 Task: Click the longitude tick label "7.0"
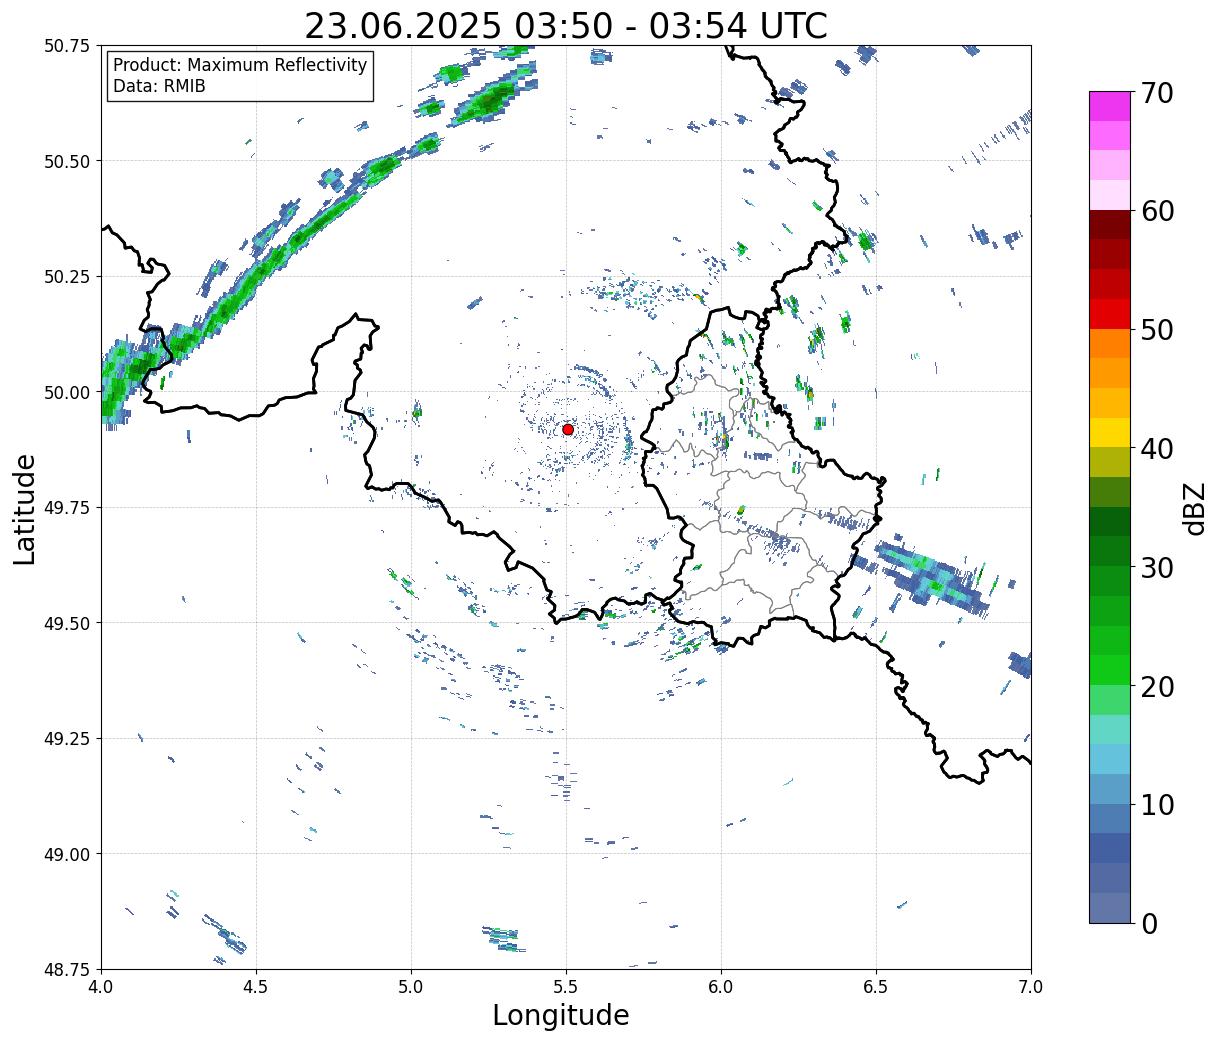(1031, 987)
